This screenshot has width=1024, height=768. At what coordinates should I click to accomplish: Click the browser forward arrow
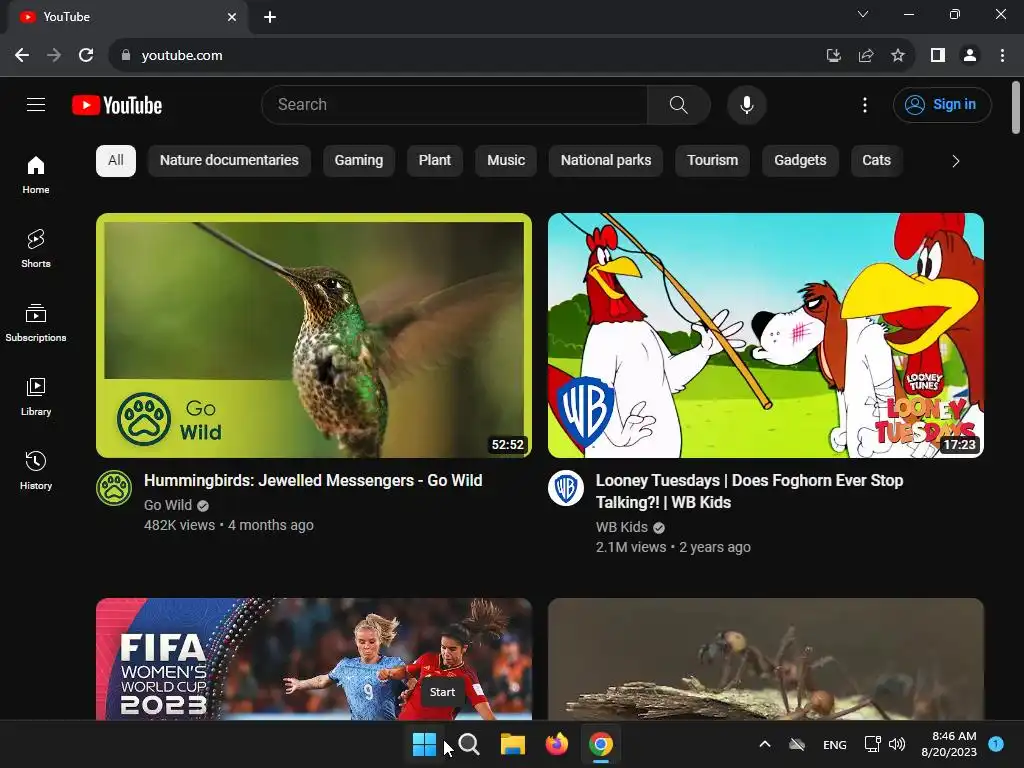(x=54, y=56)
